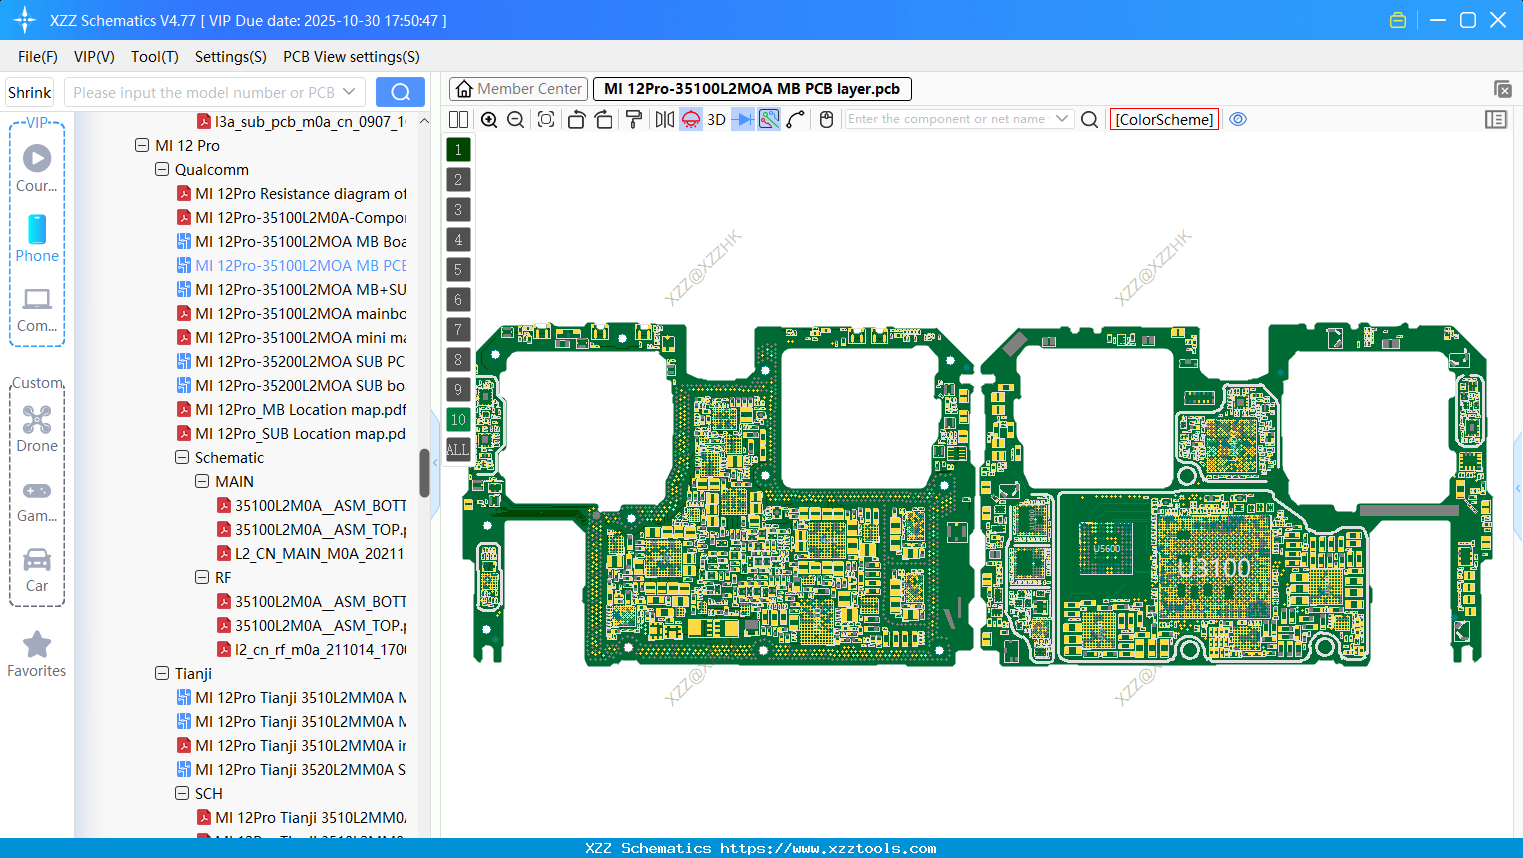
Task: Select layer ALL in the layer list
Action: tap(457, 449)
